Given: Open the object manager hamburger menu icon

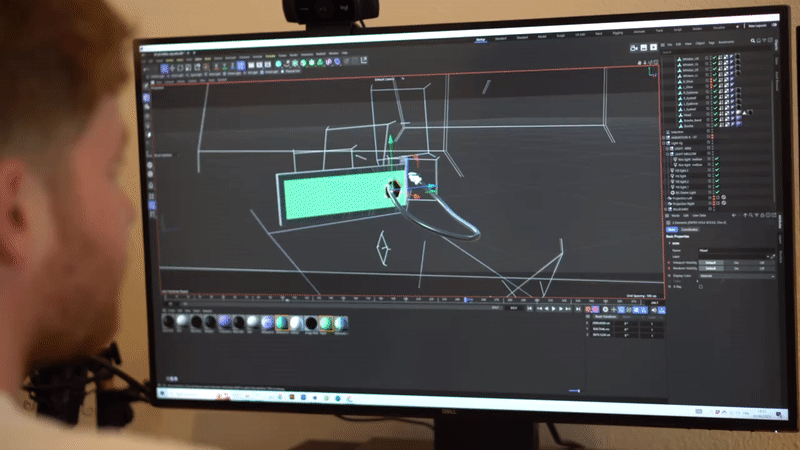Looking at the screenshot, I should [x=662, y=45].
